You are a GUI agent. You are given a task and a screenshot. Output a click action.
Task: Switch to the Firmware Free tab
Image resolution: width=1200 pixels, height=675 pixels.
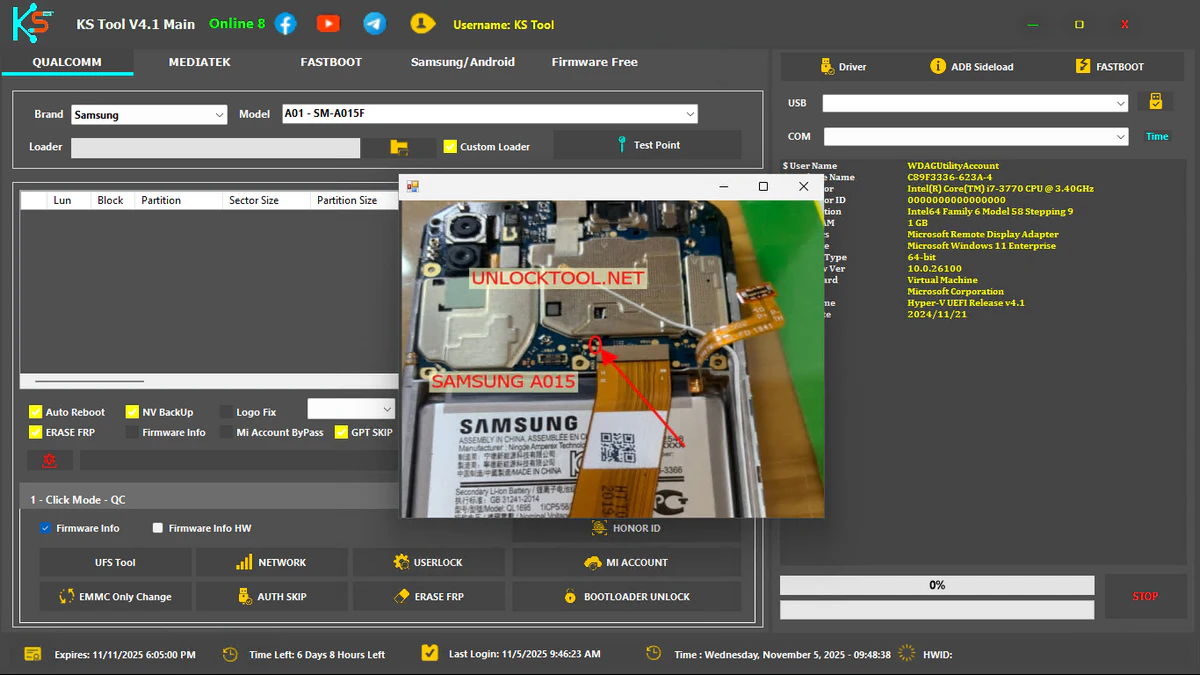point(594,62)
